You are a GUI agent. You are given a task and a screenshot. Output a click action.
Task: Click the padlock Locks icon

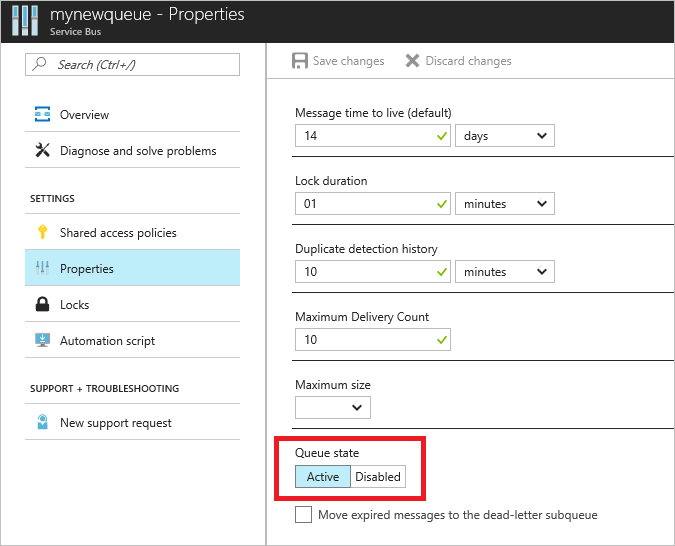42,304
